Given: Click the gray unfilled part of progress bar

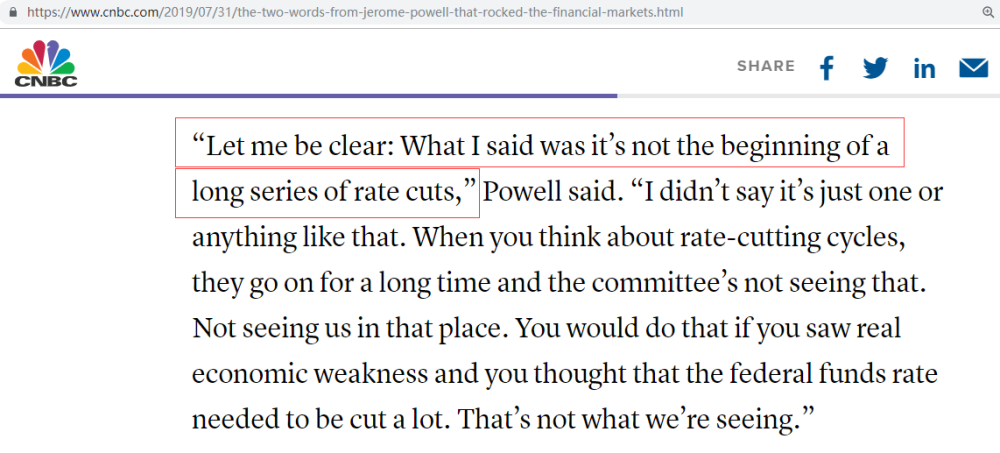Looking at the screenshot, I should [x=809, y=96].
